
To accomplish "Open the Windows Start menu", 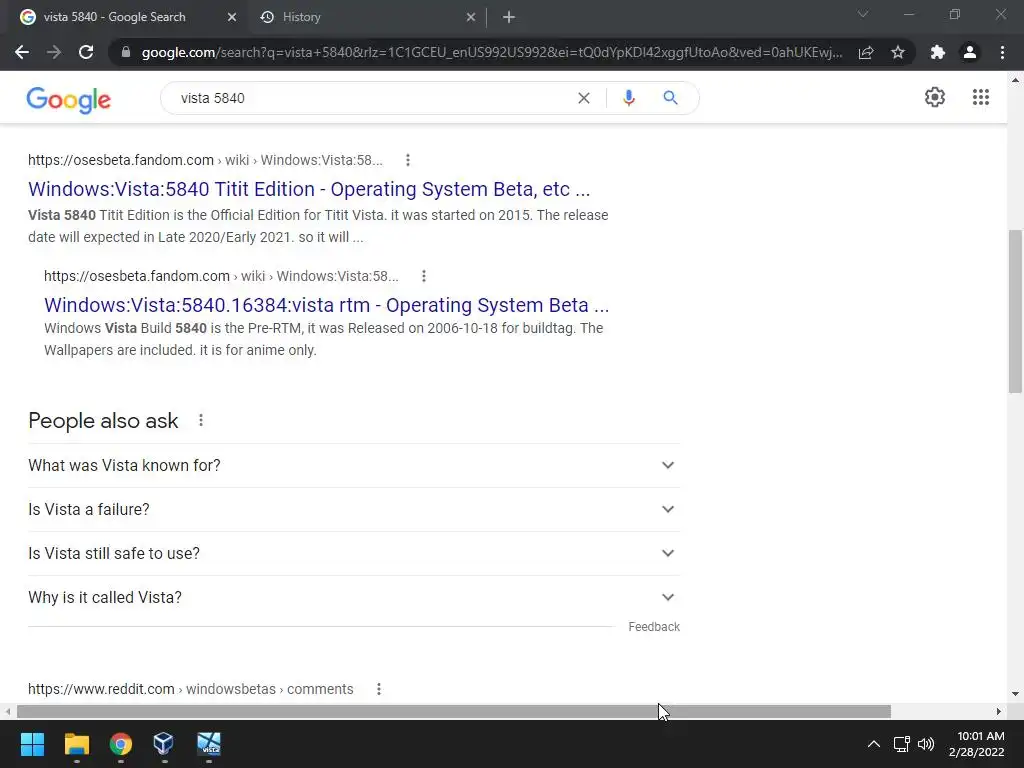I will pos(32,744).
